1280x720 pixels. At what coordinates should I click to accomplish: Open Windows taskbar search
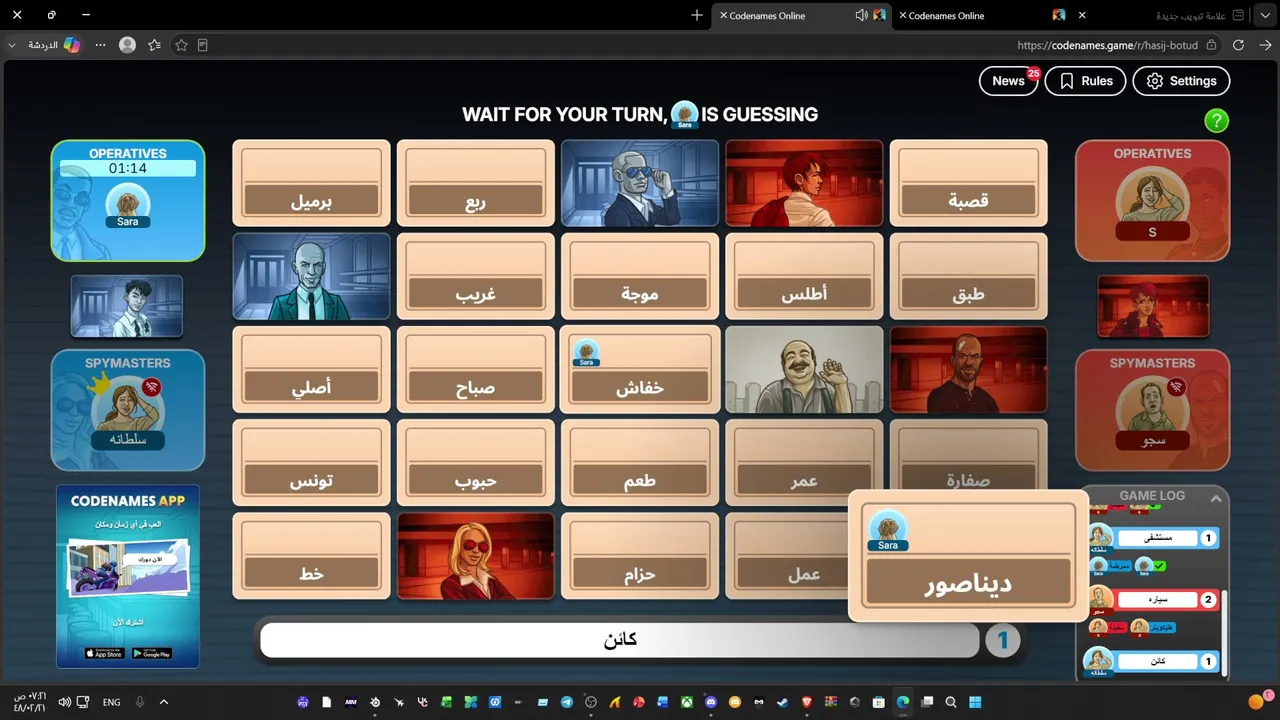click(951, 702)
